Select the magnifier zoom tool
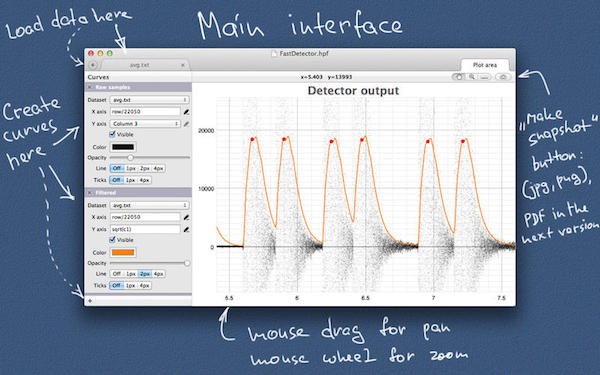 tap(471, 77)
